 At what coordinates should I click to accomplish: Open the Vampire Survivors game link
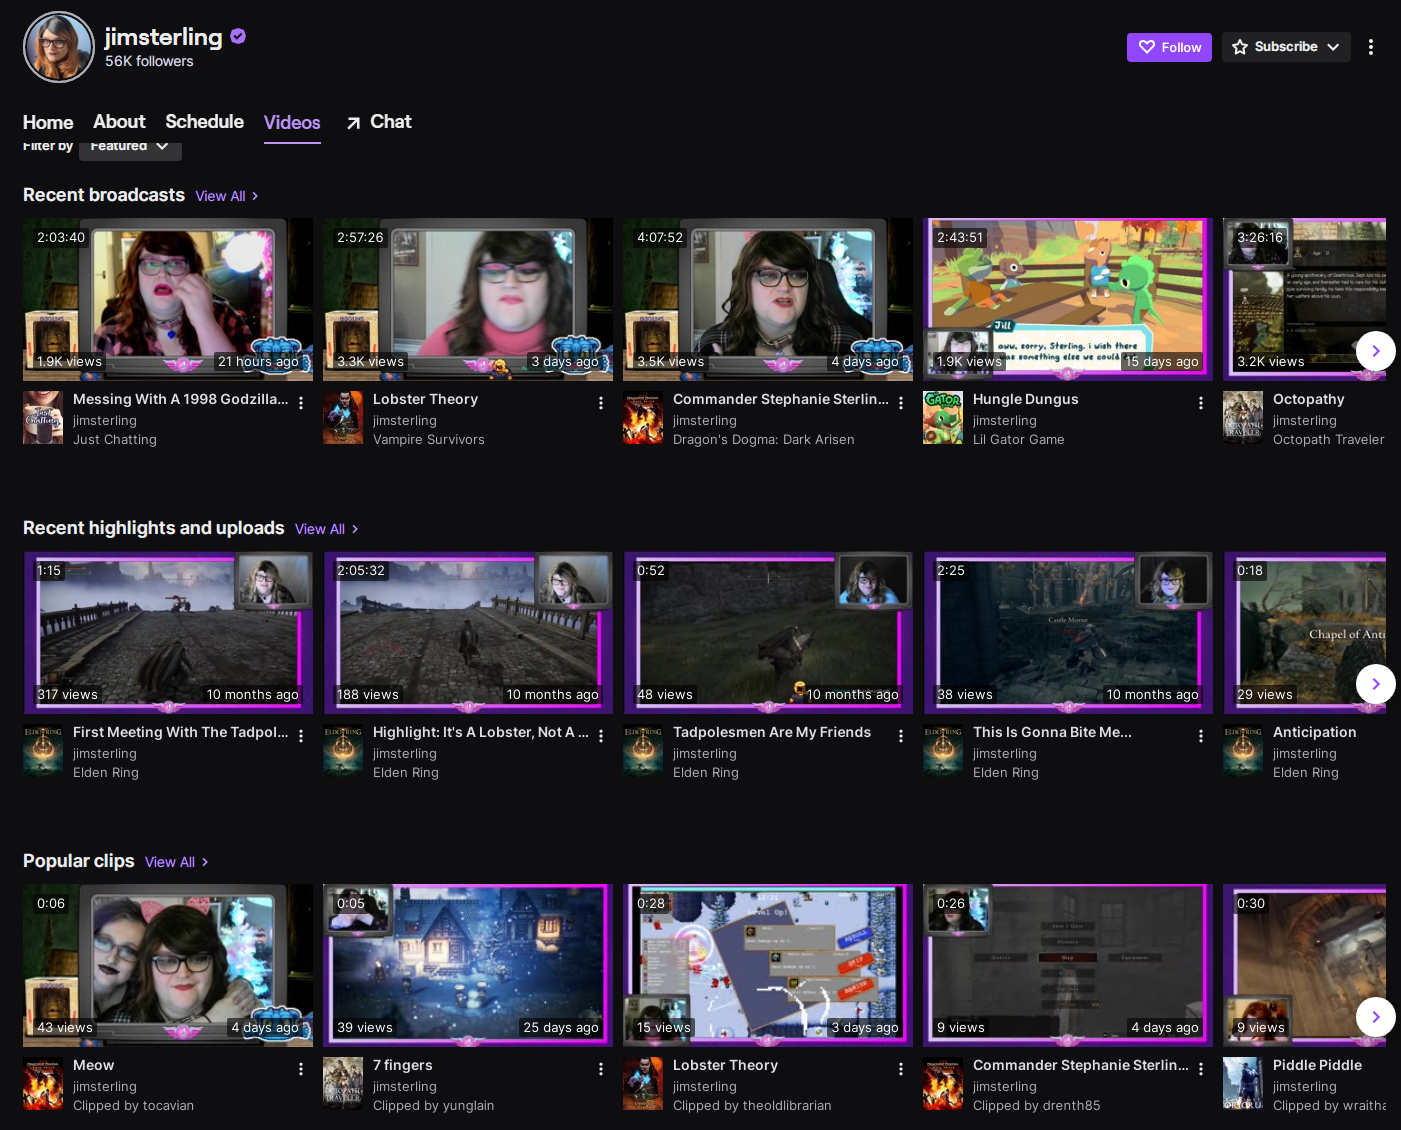coord(429,439)
